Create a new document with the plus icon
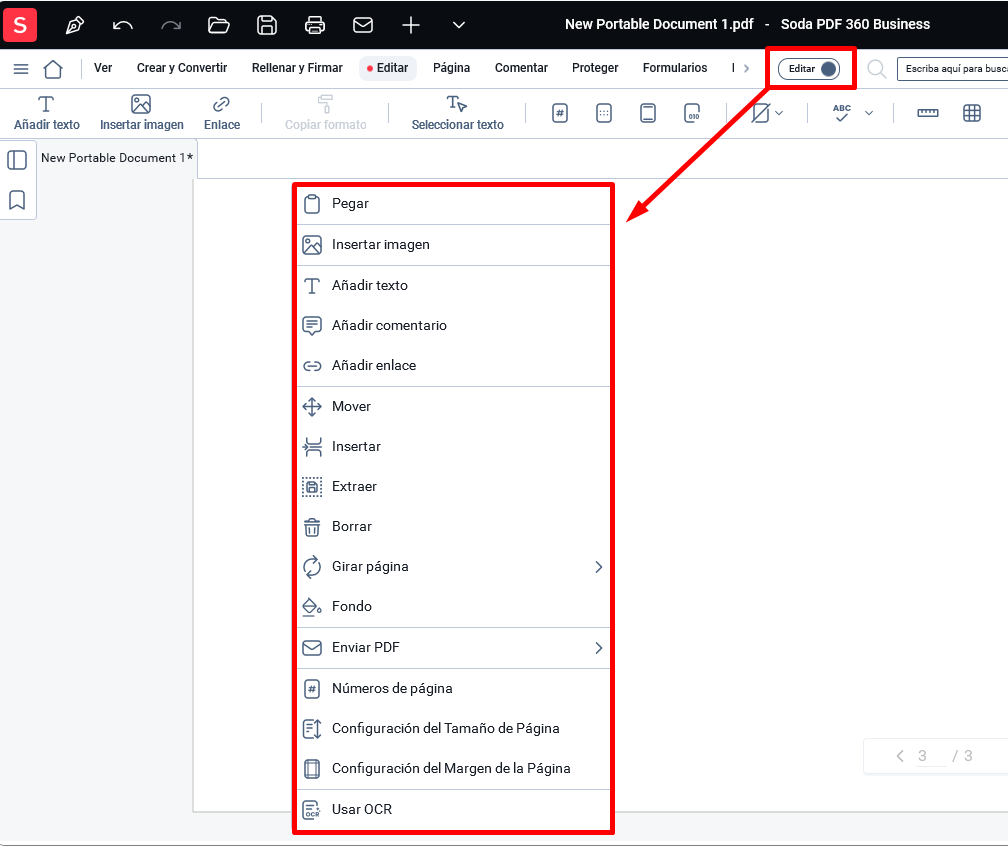1008x846 pixels. tap(411, 25)
